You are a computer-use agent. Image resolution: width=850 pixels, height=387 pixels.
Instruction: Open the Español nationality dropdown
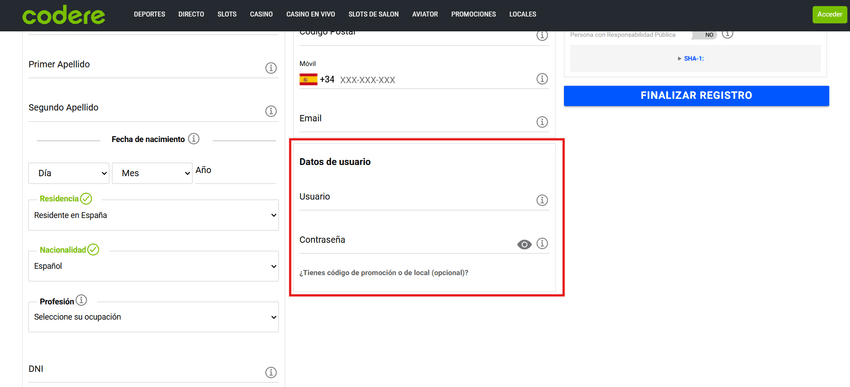(x=153, y=266)
